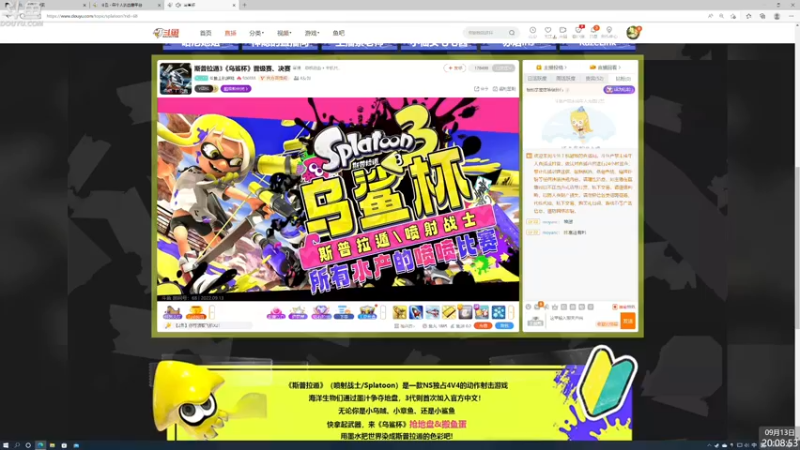Open the Douyu logo home link
The image size is (800, 450).
click(166, 33)
